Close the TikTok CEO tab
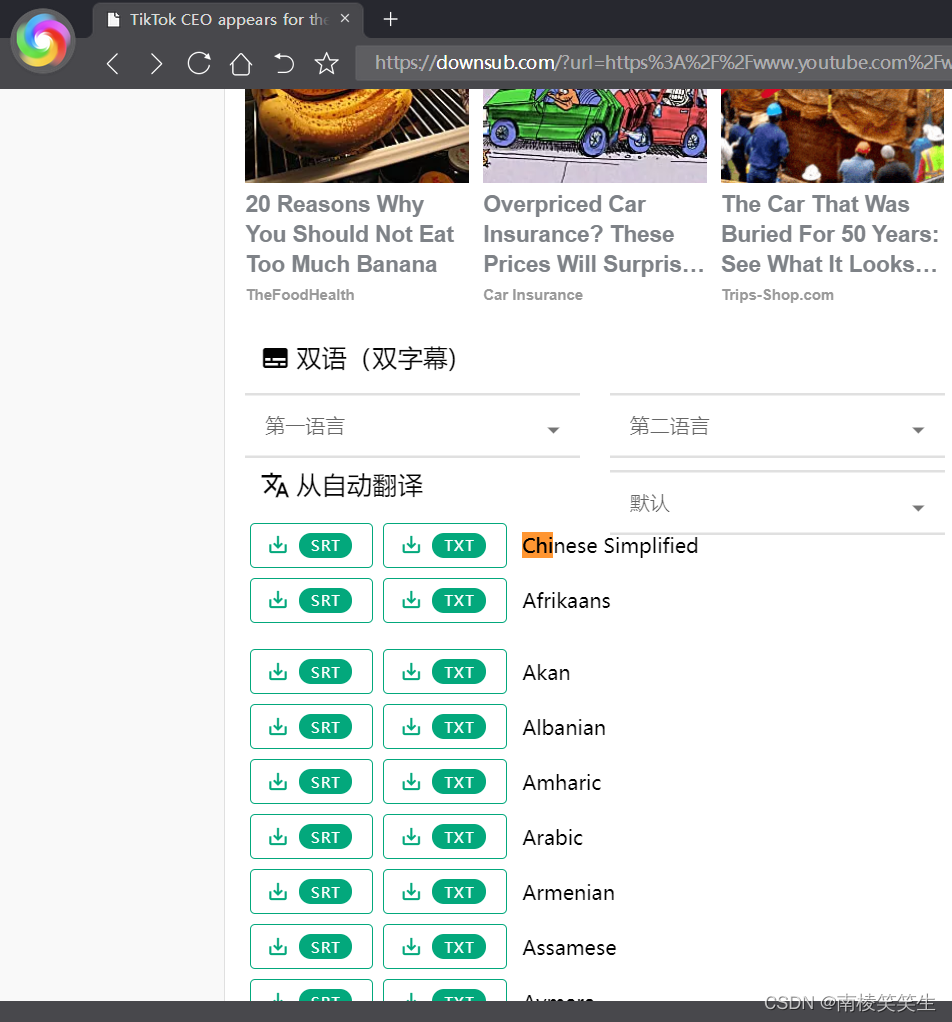 [x=345, y=18]
